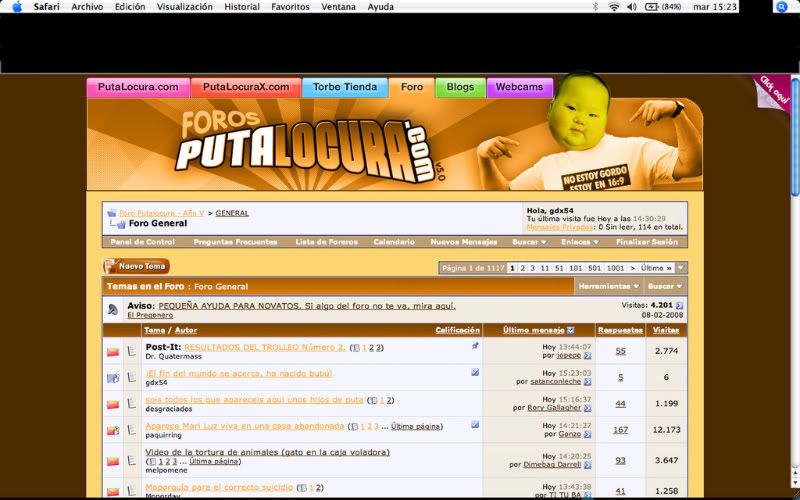The width and height of the screenshot is (800, 500).
Task: Click the Spotlight search icon in menu bar
Action: click(x=781, y=7)
